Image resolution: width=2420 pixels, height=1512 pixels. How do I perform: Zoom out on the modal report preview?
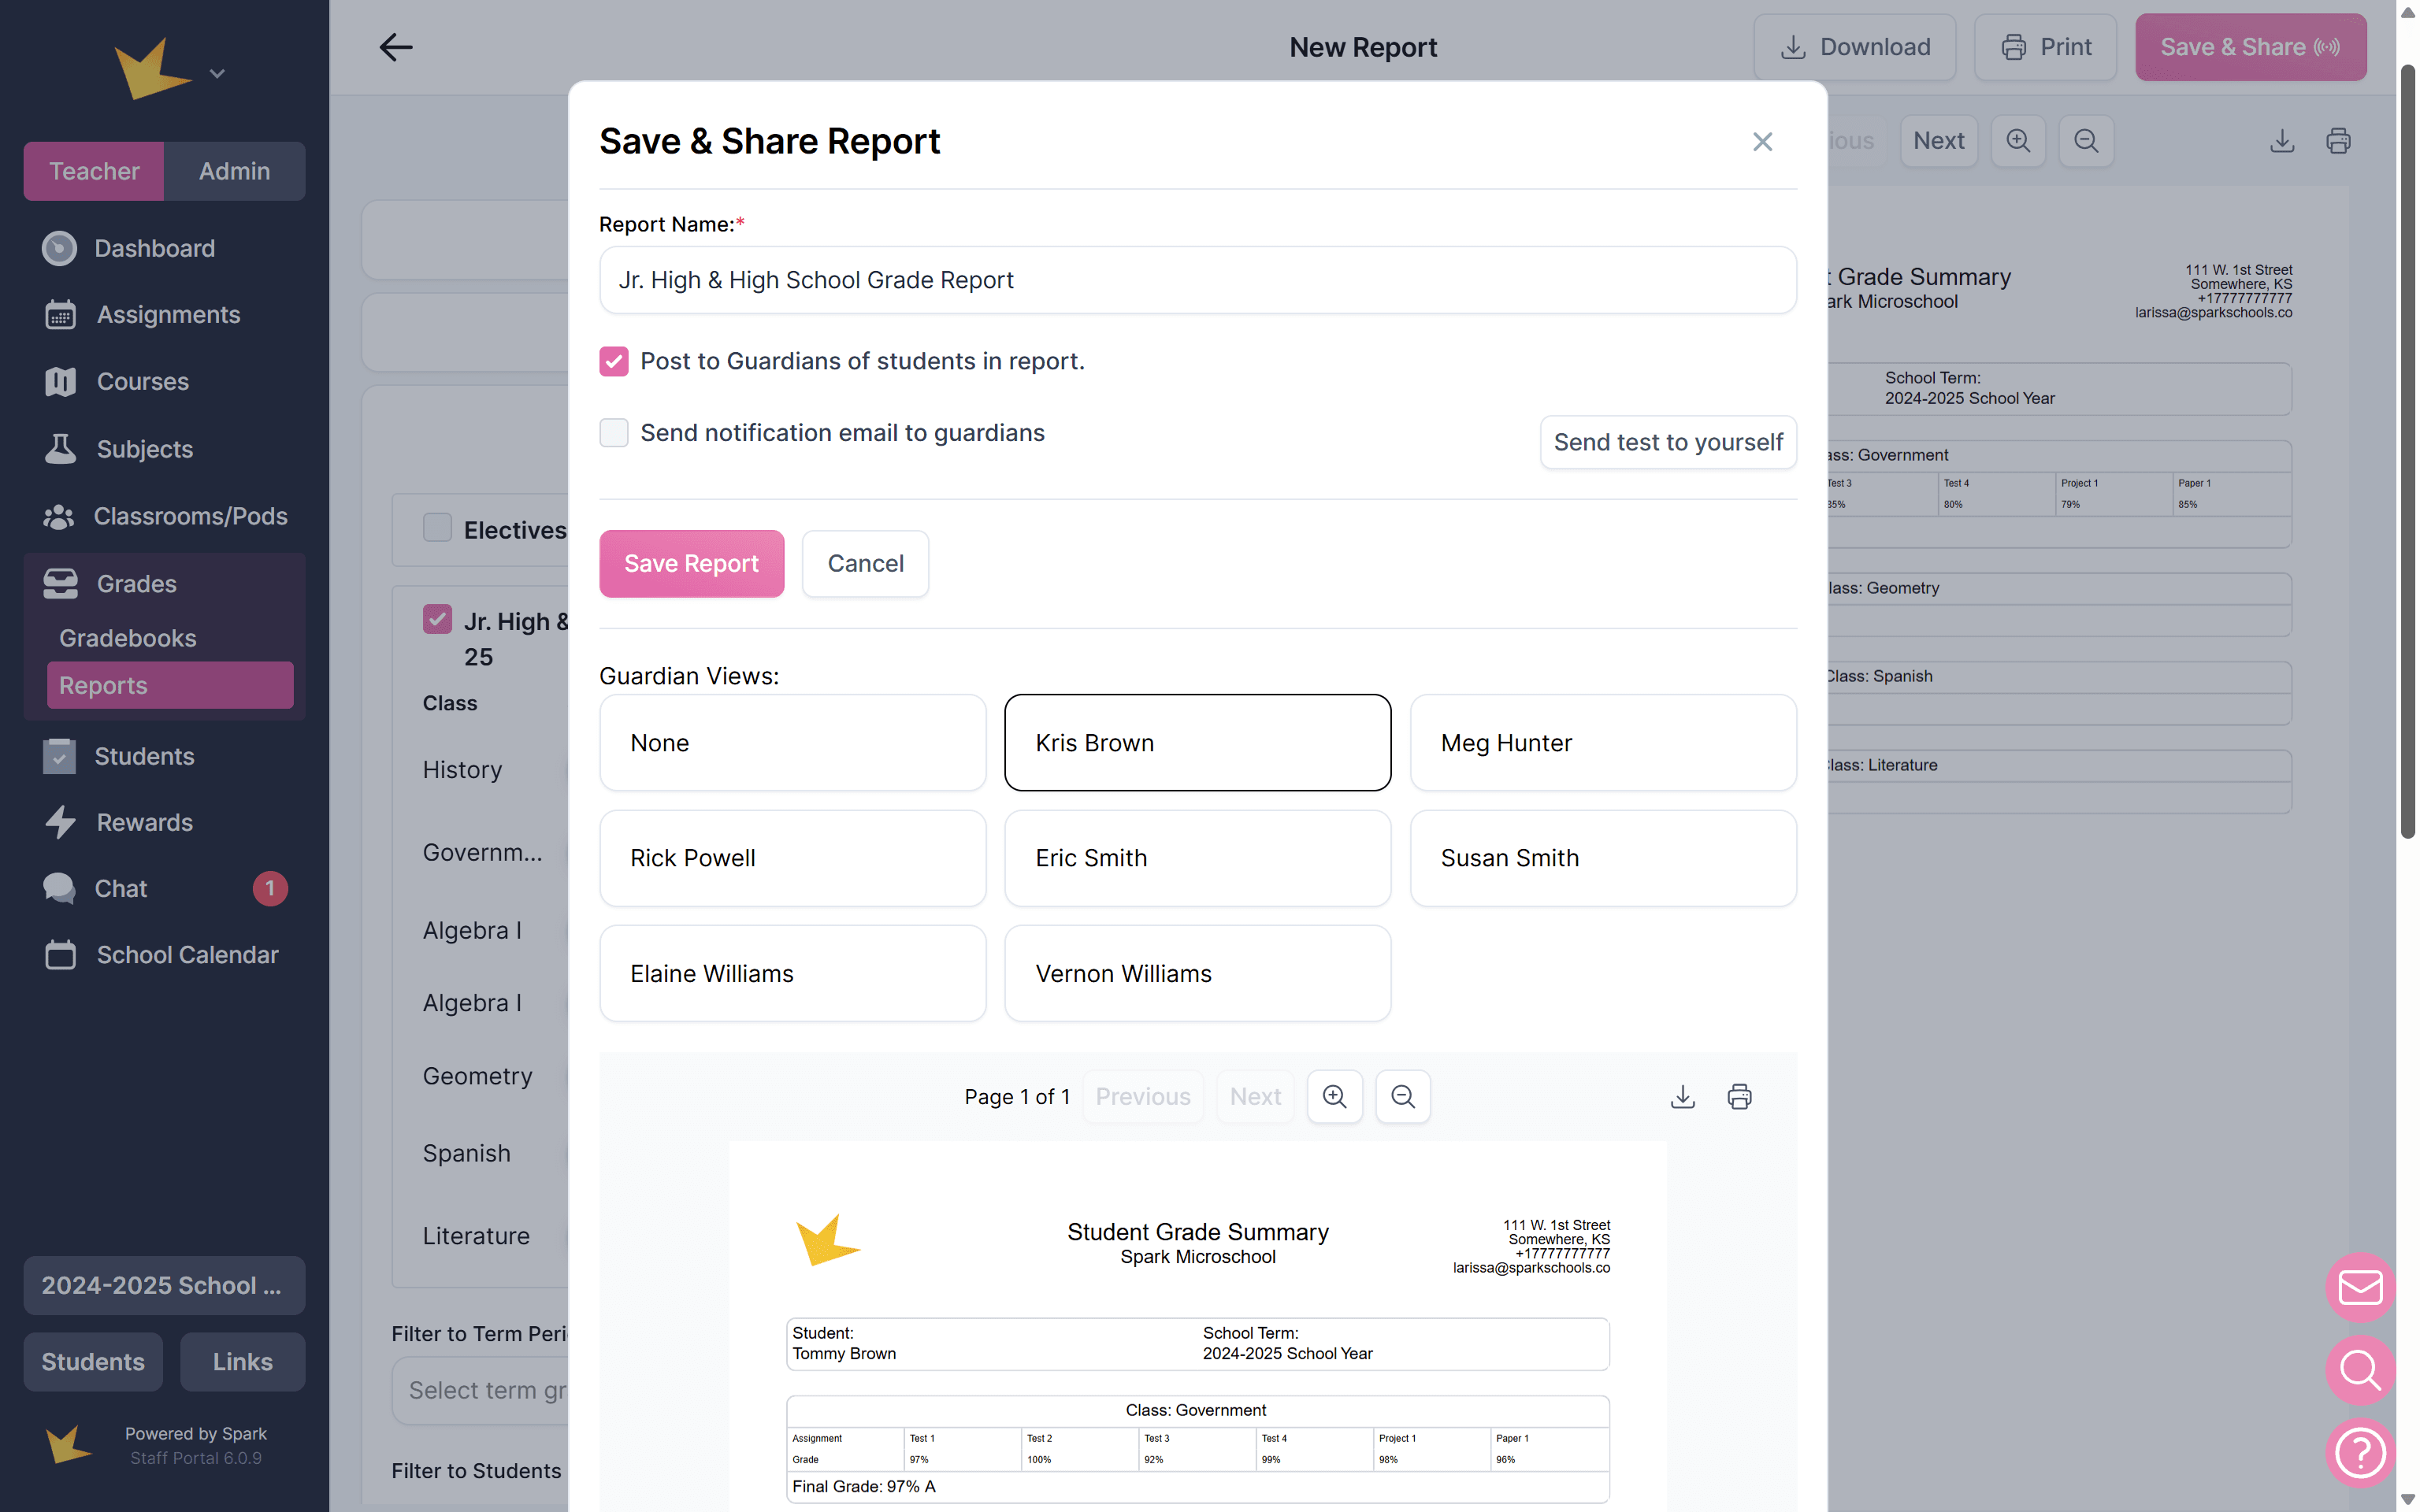1402,1096
